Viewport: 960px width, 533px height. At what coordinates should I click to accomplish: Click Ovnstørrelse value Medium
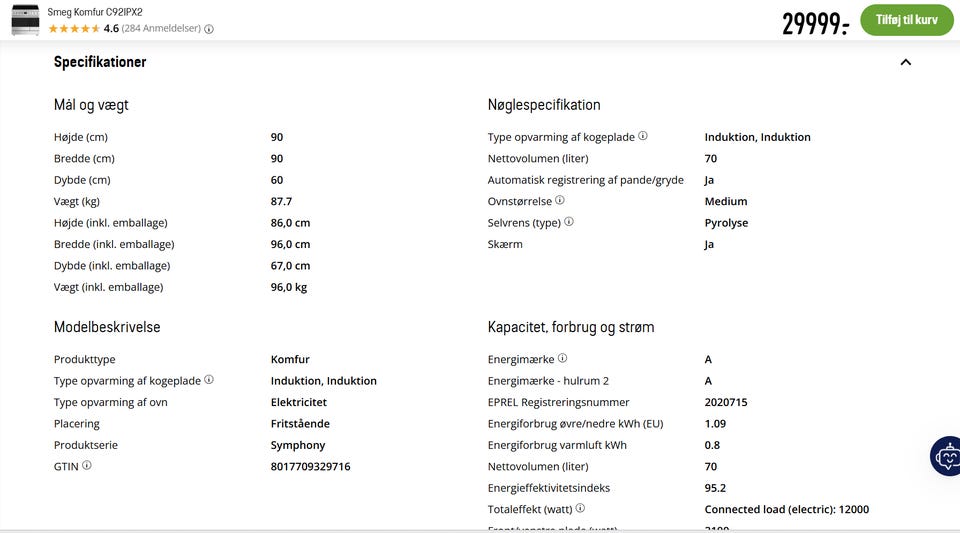726,201
